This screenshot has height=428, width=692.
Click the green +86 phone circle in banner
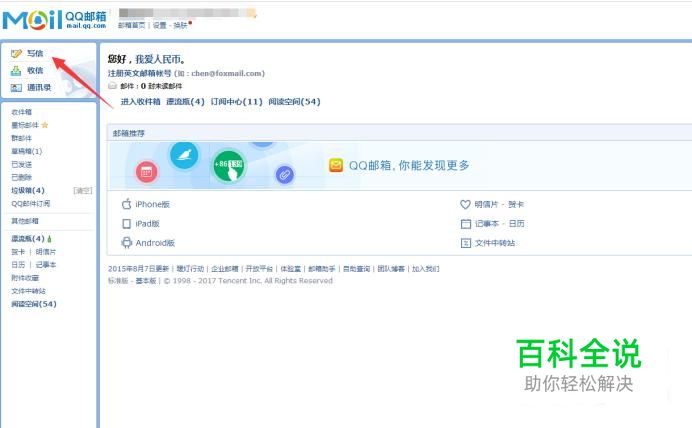[x=228, y=166]
